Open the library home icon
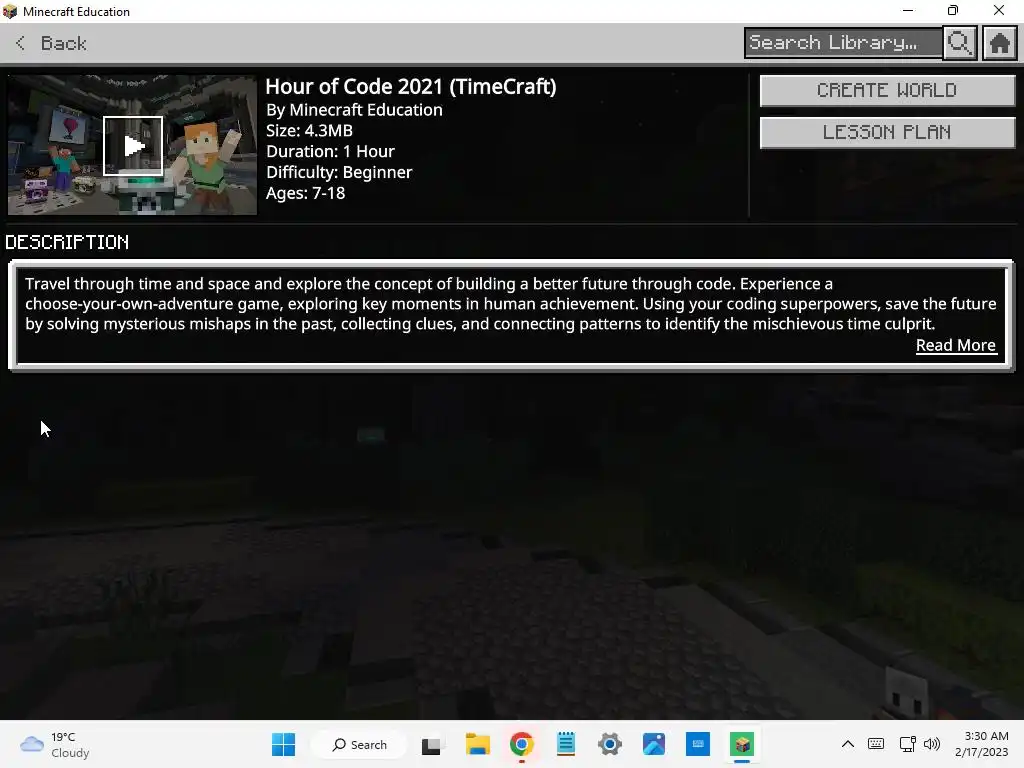 tap(999, 43)
